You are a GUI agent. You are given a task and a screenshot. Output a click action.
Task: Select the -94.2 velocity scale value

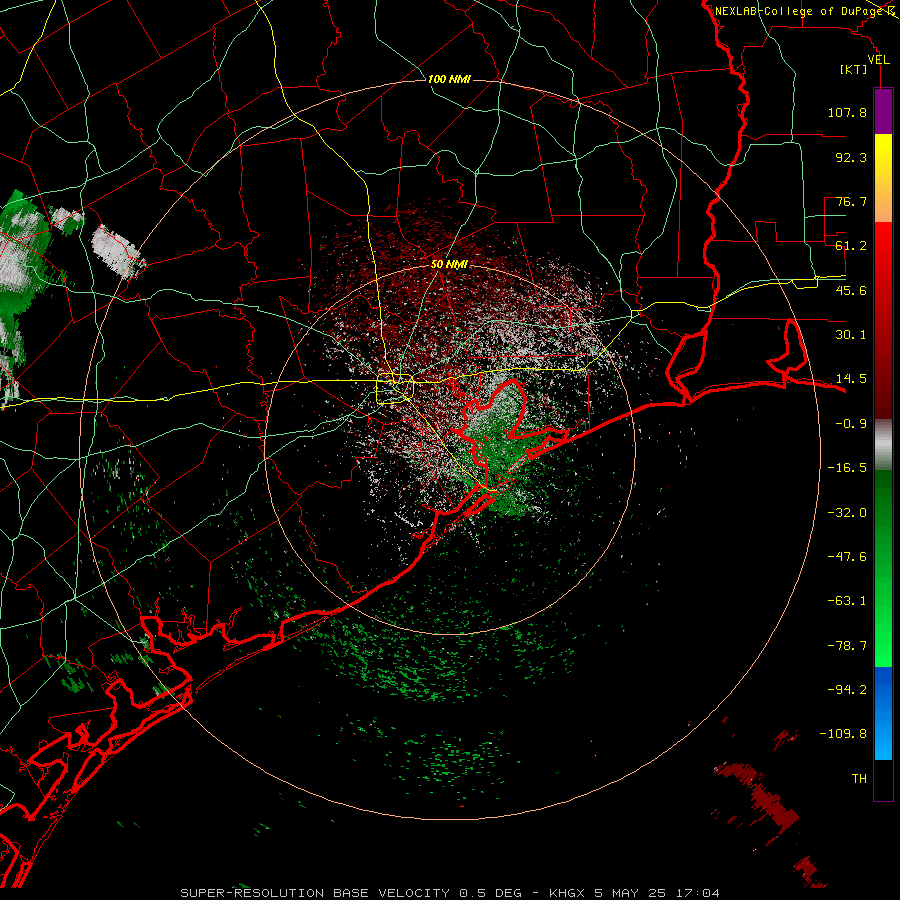click(847, 690)
